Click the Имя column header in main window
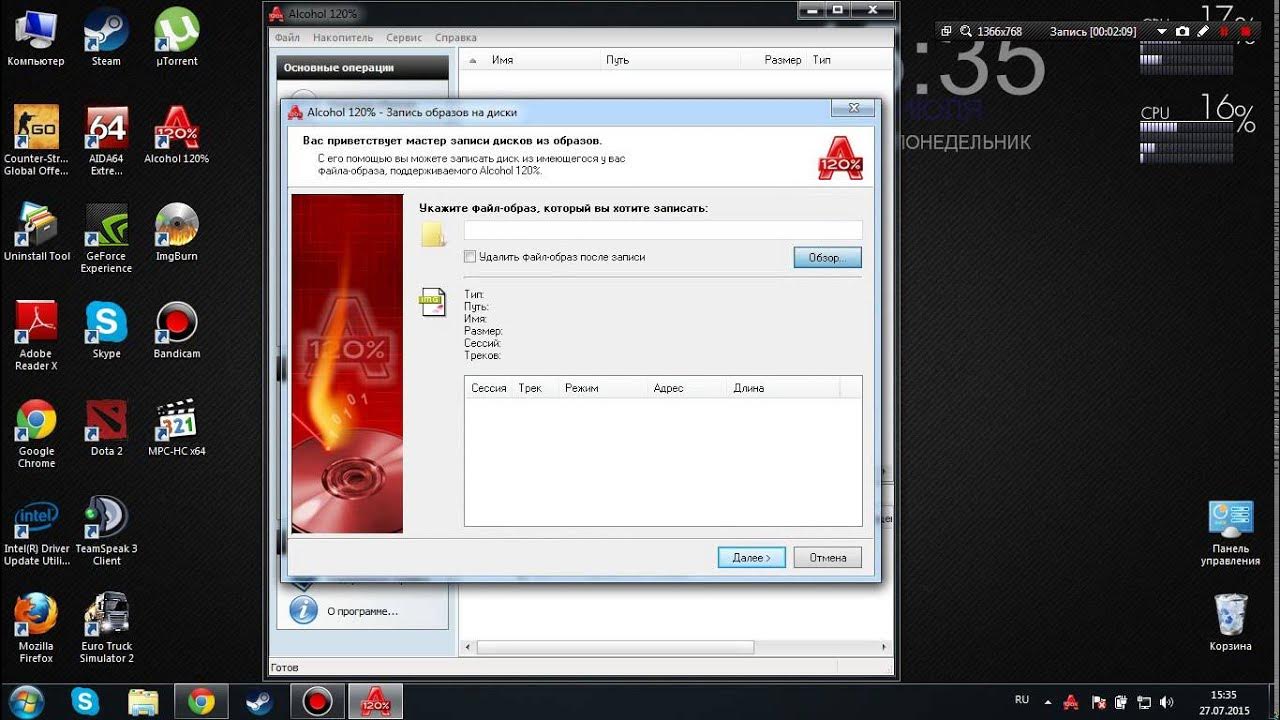The height and width of the screenshot is (720, 1280). tap(532, 60)
